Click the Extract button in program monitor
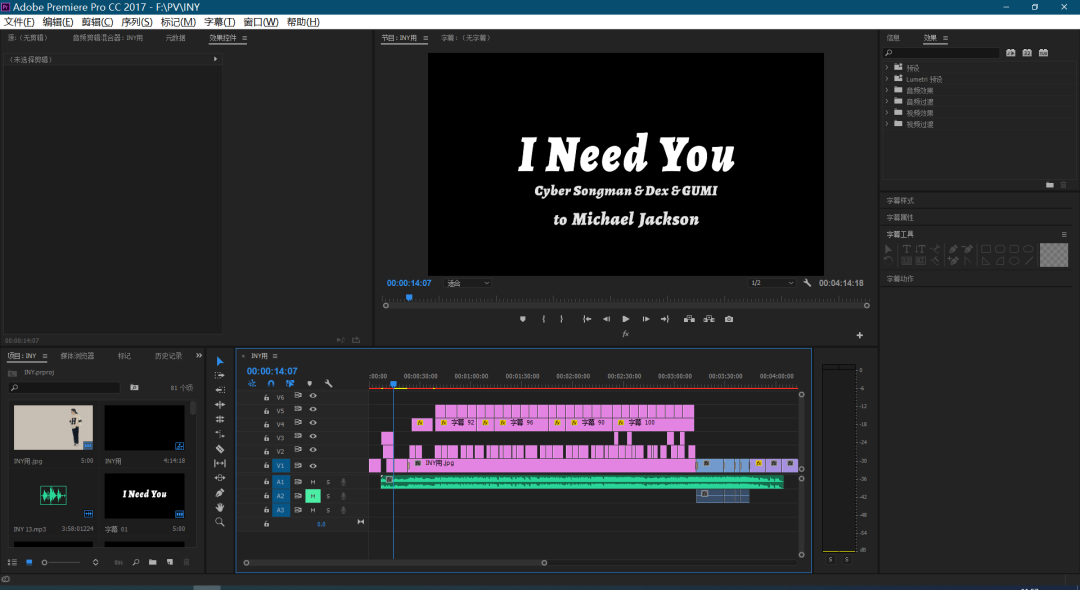 pos(709,319)
